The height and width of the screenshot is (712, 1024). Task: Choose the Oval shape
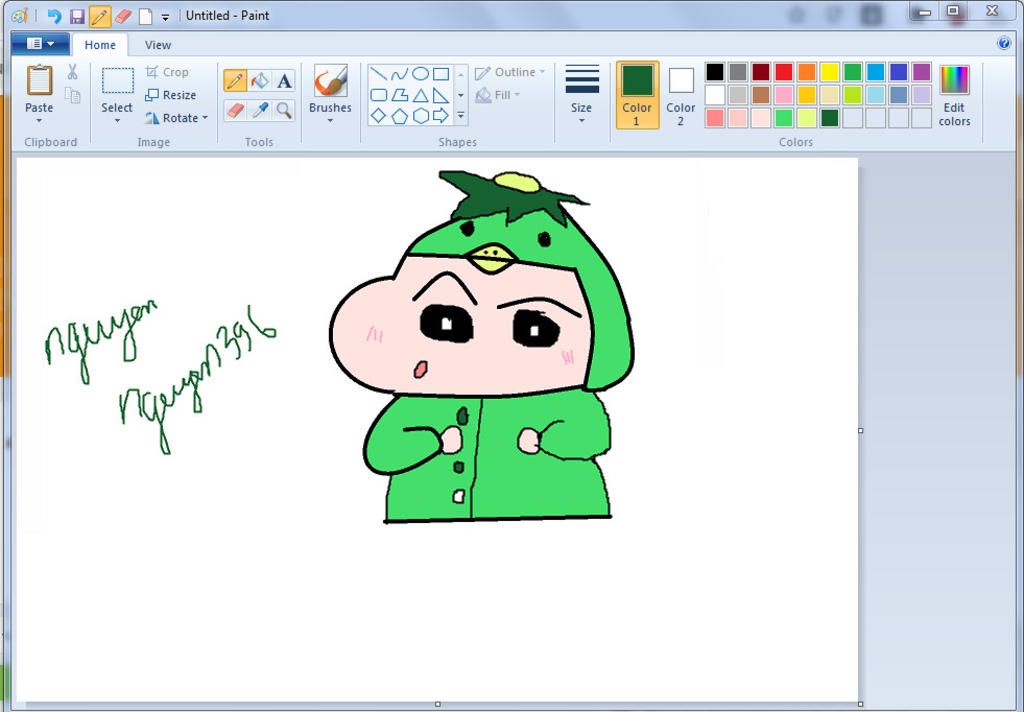pos(421,74)
